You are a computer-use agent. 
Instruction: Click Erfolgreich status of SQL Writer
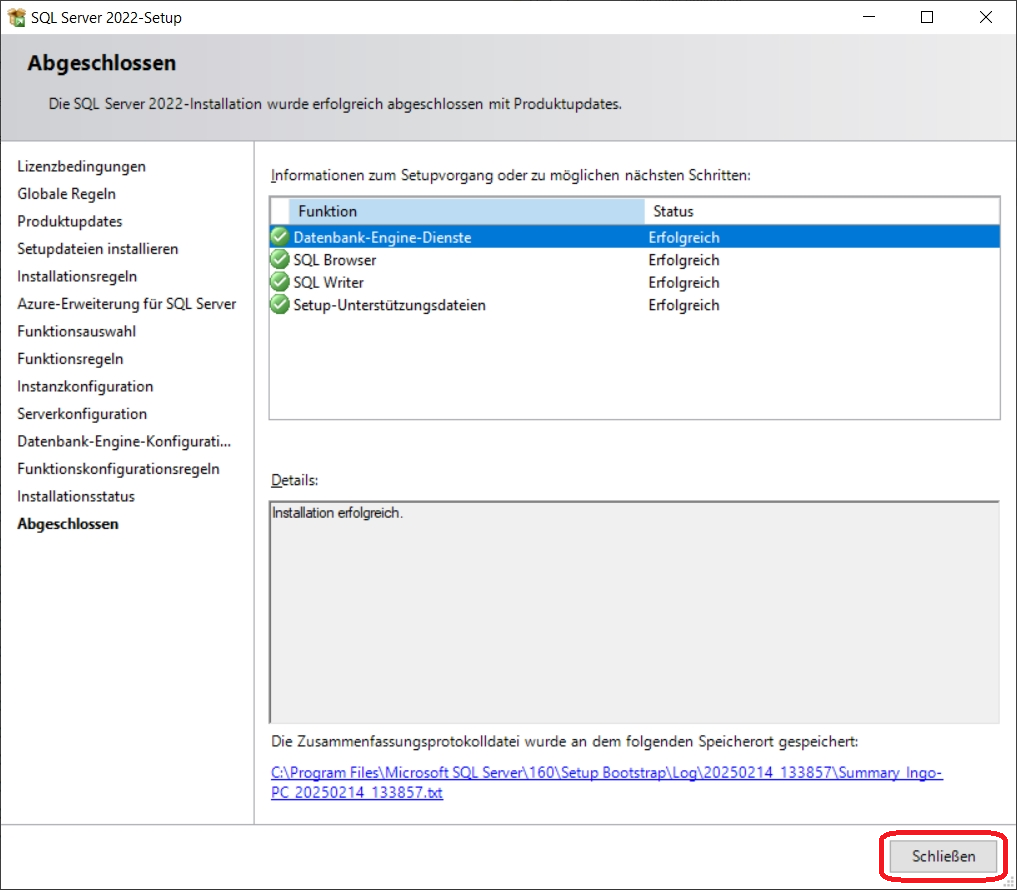pos(684,283)
